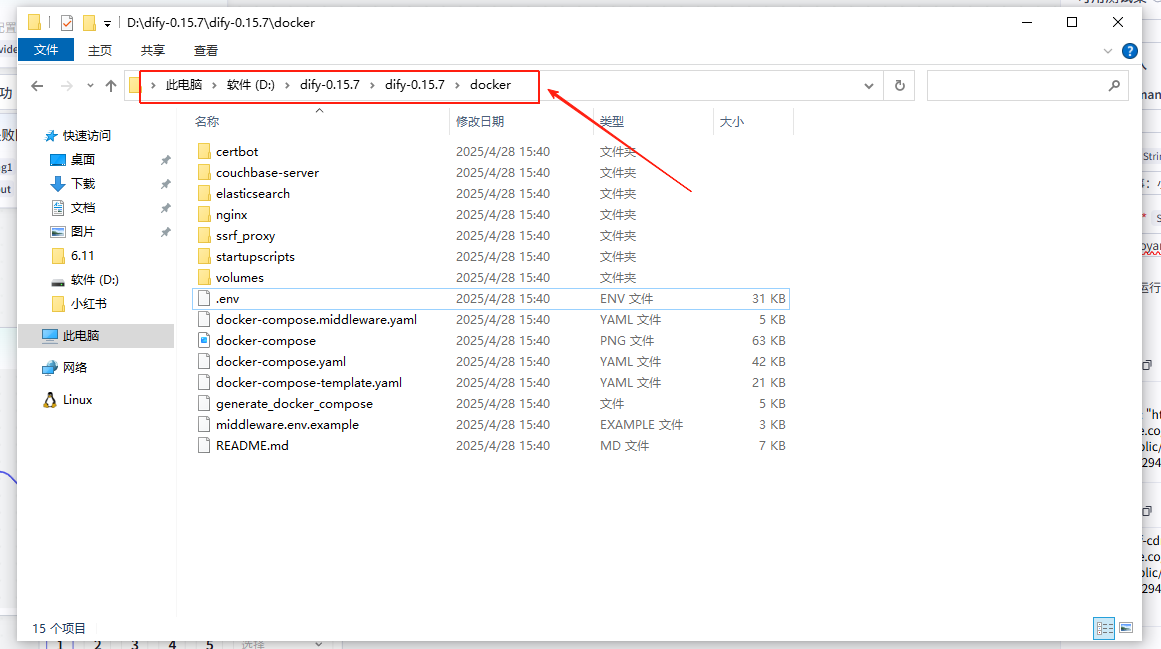Switch to the 查看 ribbon tab
The image size is (1161, 649).
tap(206, 50)
